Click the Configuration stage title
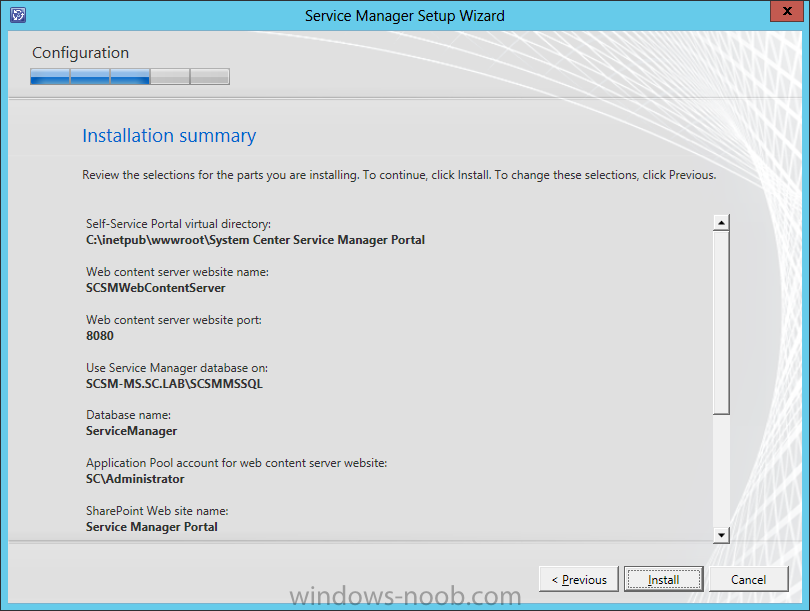The image size is (810, 611). [x=80, y=53]
